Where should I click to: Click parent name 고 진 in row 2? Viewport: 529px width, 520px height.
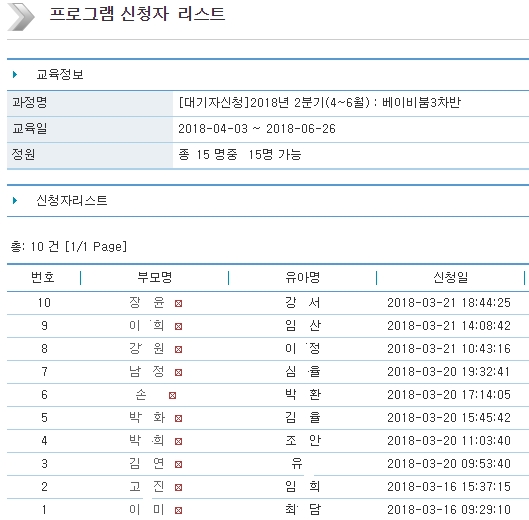[147, 487]
